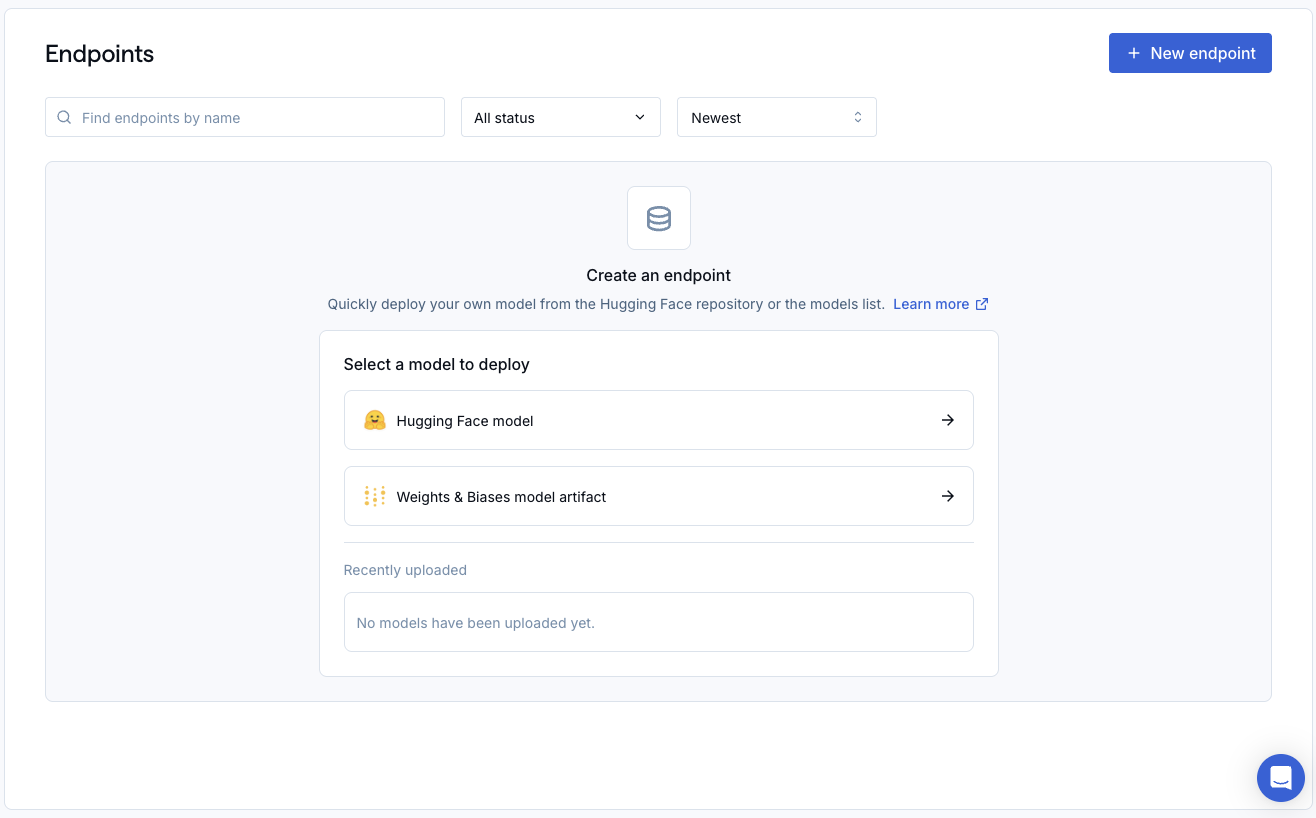Click the arrow next to Weights & Biases model artifact
The width and height of the screenshot is (1316, 818).
pos(947,496)
